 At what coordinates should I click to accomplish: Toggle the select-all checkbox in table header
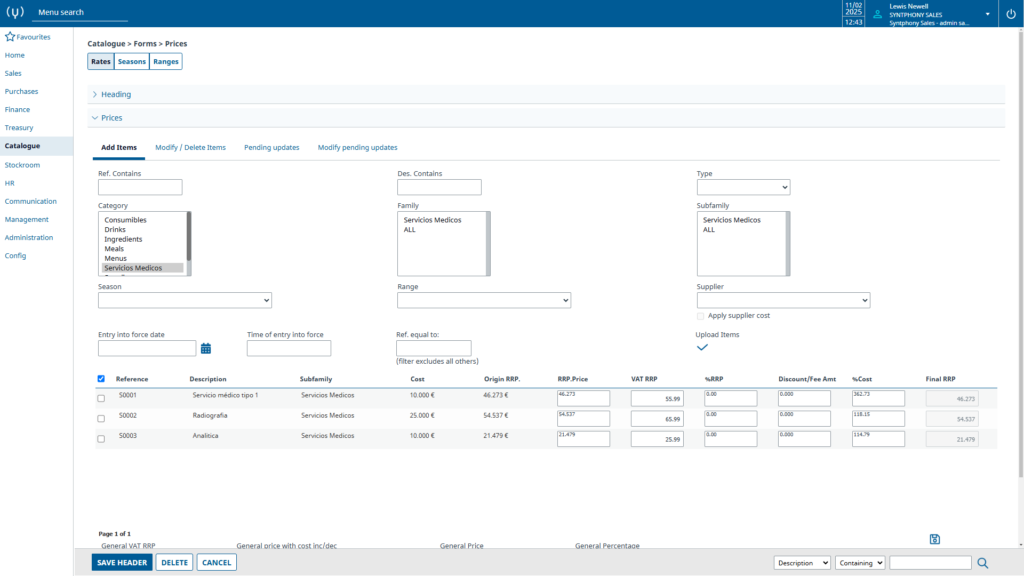(x=101, y=379)
